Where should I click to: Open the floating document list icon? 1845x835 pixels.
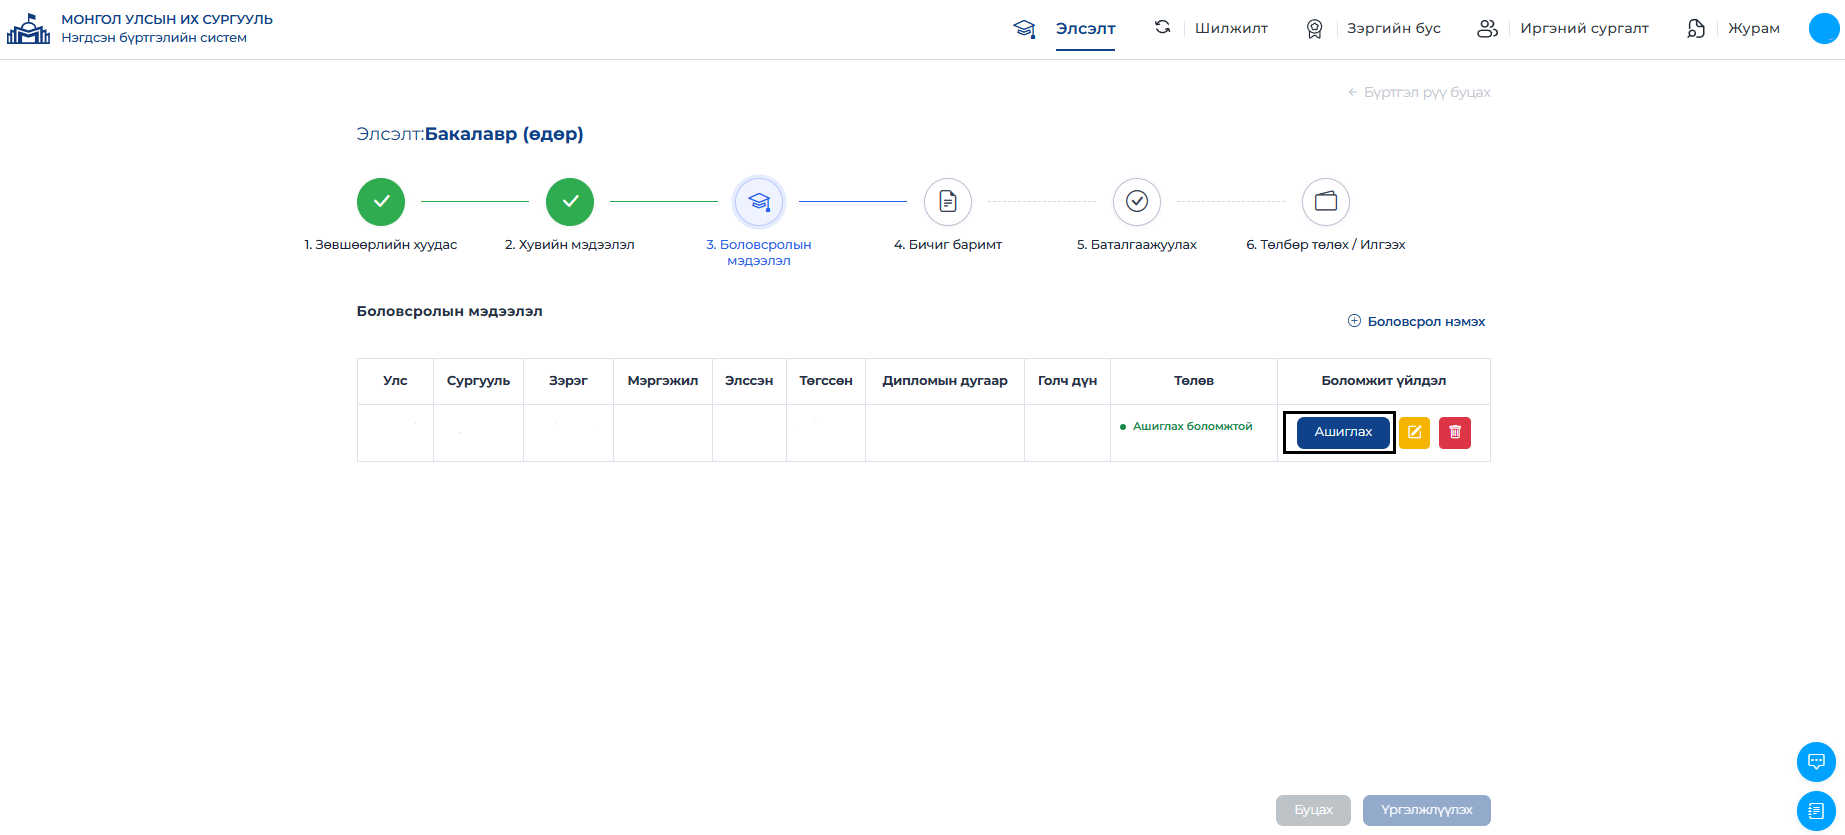pyautogui.click(x=1816, y=811)
